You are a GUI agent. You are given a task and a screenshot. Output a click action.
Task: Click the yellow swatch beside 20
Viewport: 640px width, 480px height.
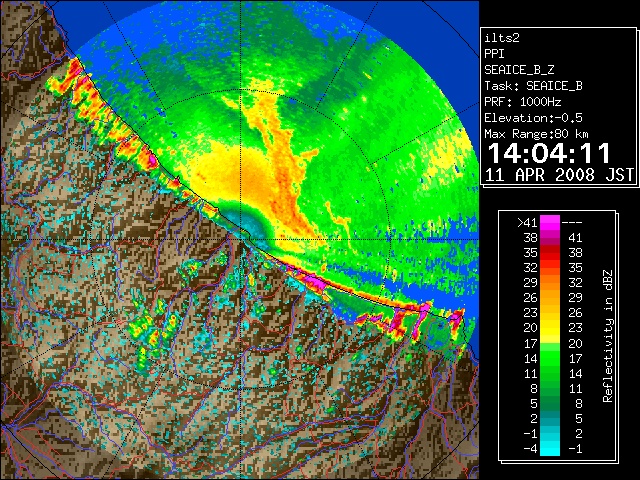click(x=550, y=328)
